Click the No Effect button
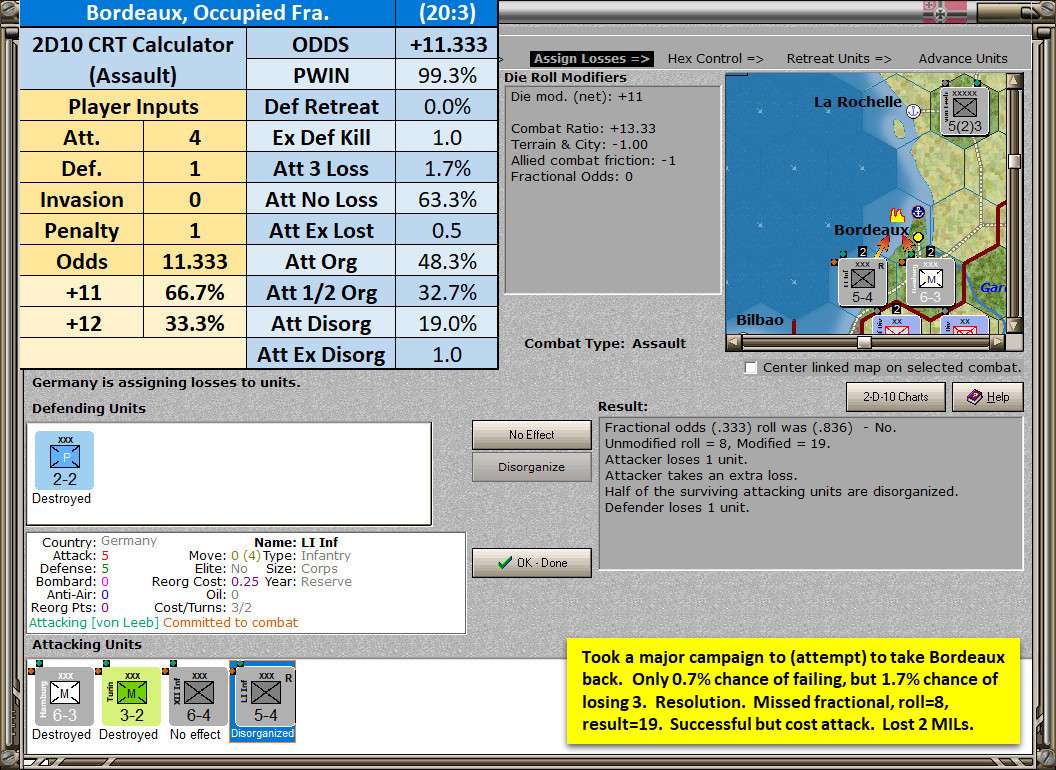This screenshot has height=770, width=1056. pos(531,435)
